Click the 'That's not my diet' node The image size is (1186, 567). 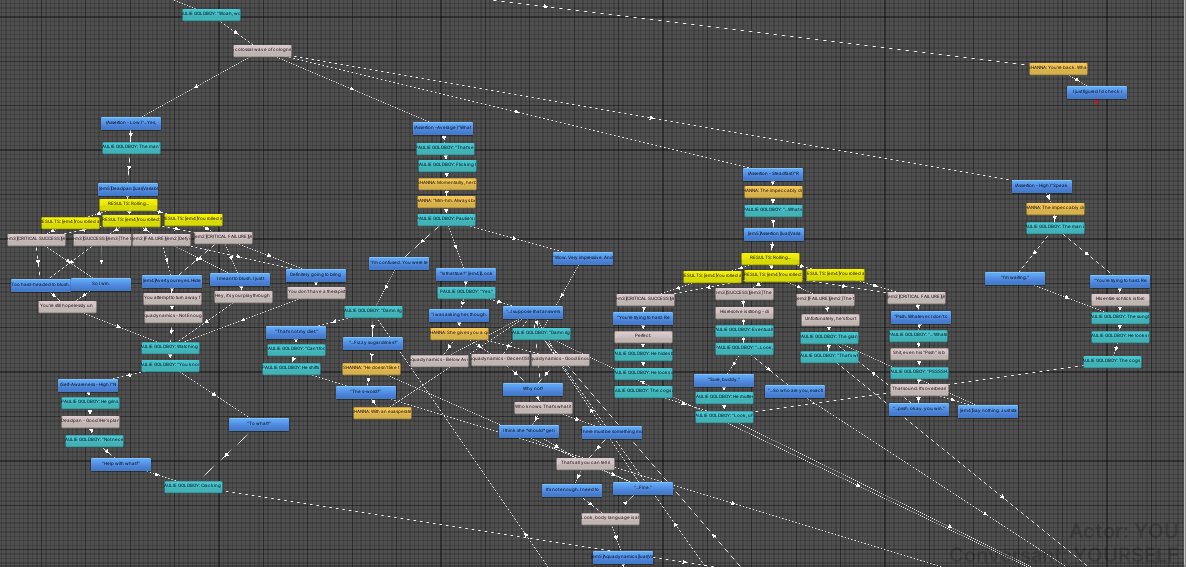point(296,332)
